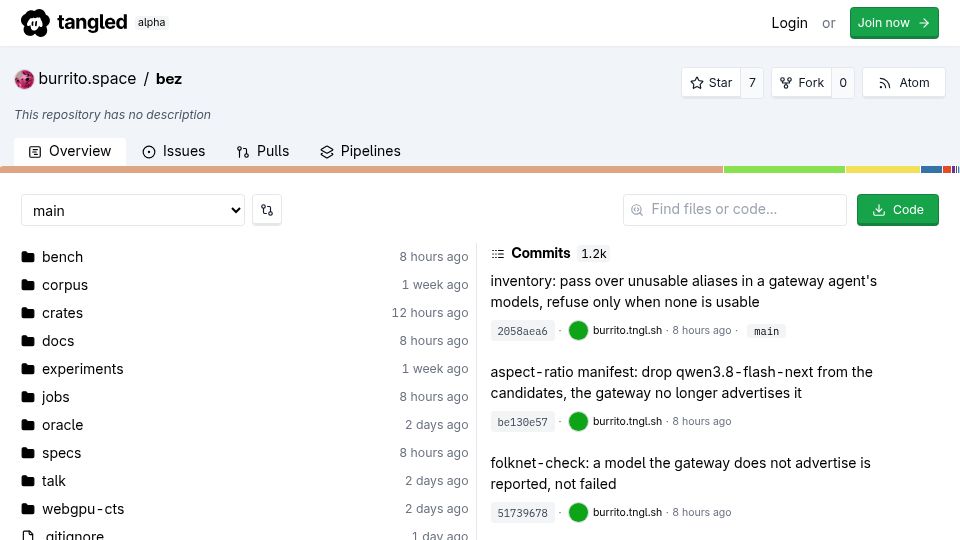The image size is (960, 540).
Task: Open the aspect-ratio manifest commit message
Action: 681,383
